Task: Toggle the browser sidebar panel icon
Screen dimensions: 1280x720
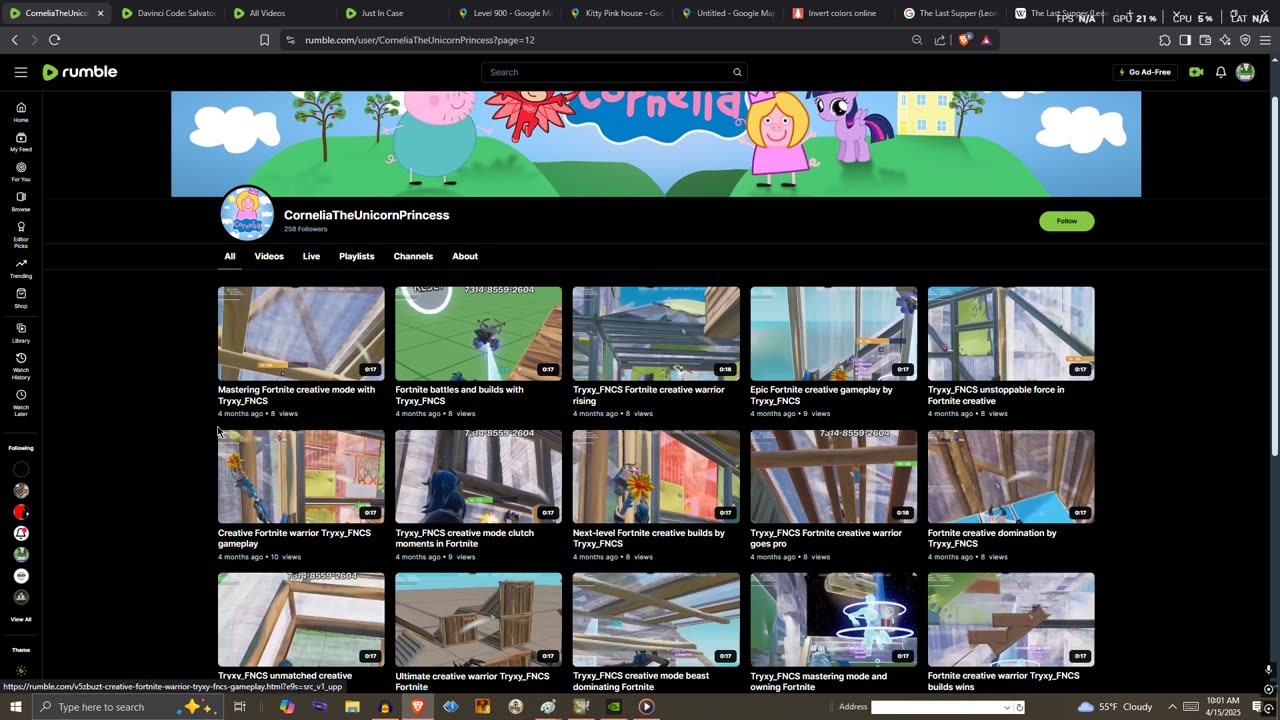Action: [1185, 40]
